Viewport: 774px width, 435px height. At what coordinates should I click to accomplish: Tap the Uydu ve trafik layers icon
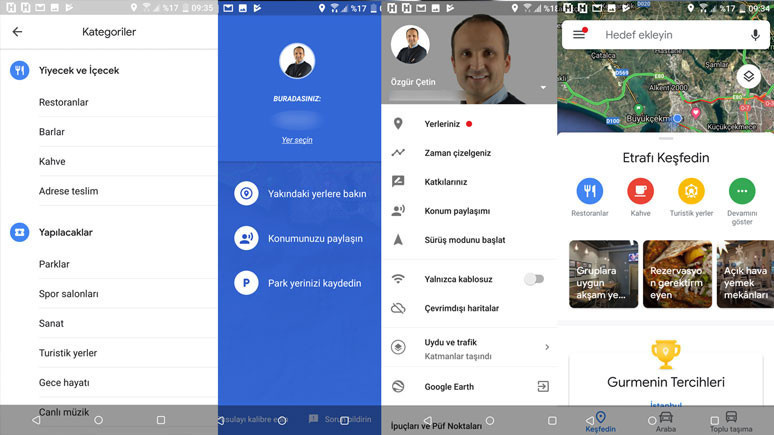[398, 347]
